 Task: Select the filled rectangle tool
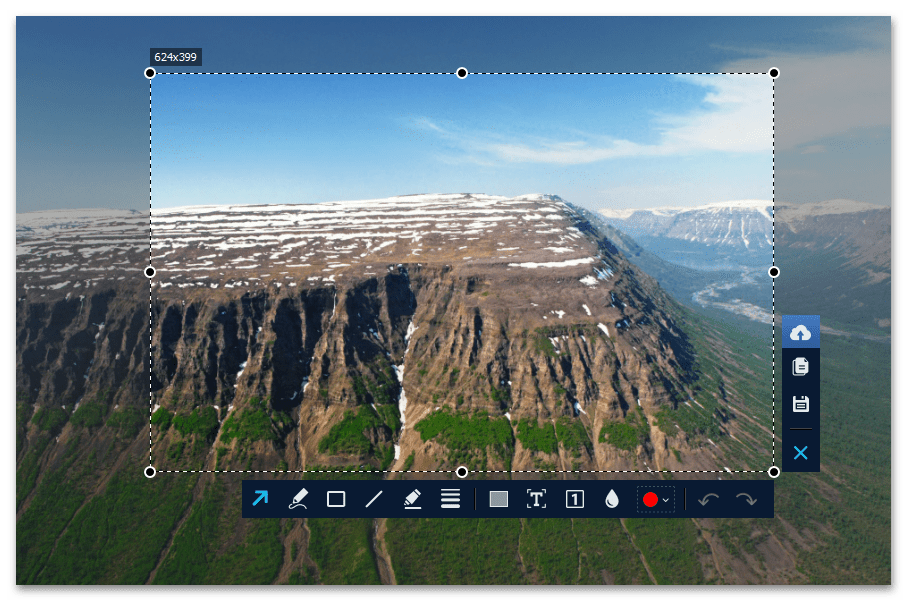[498, 499]
